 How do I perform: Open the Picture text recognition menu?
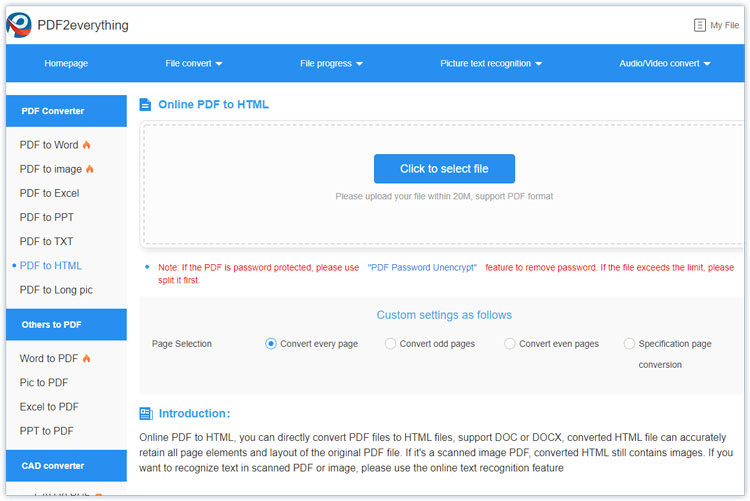point(491,63)
